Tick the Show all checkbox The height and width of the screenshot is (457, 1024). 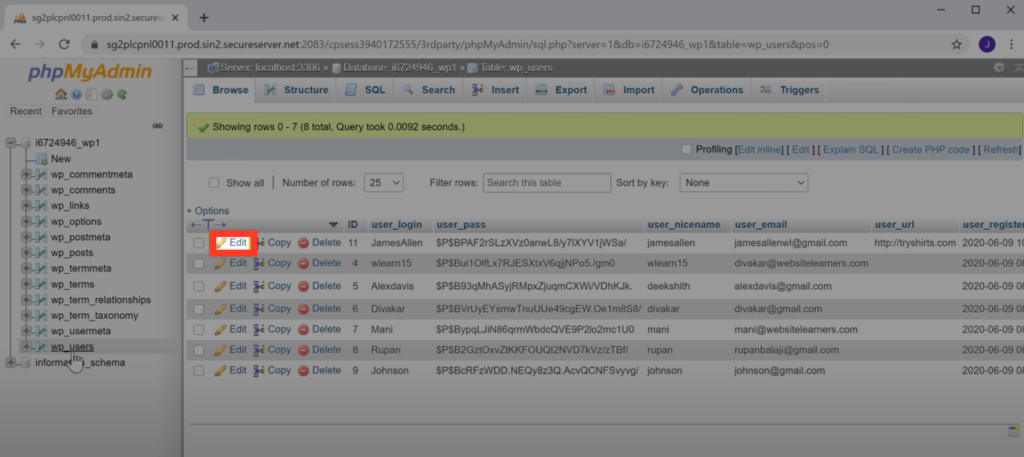214,183
